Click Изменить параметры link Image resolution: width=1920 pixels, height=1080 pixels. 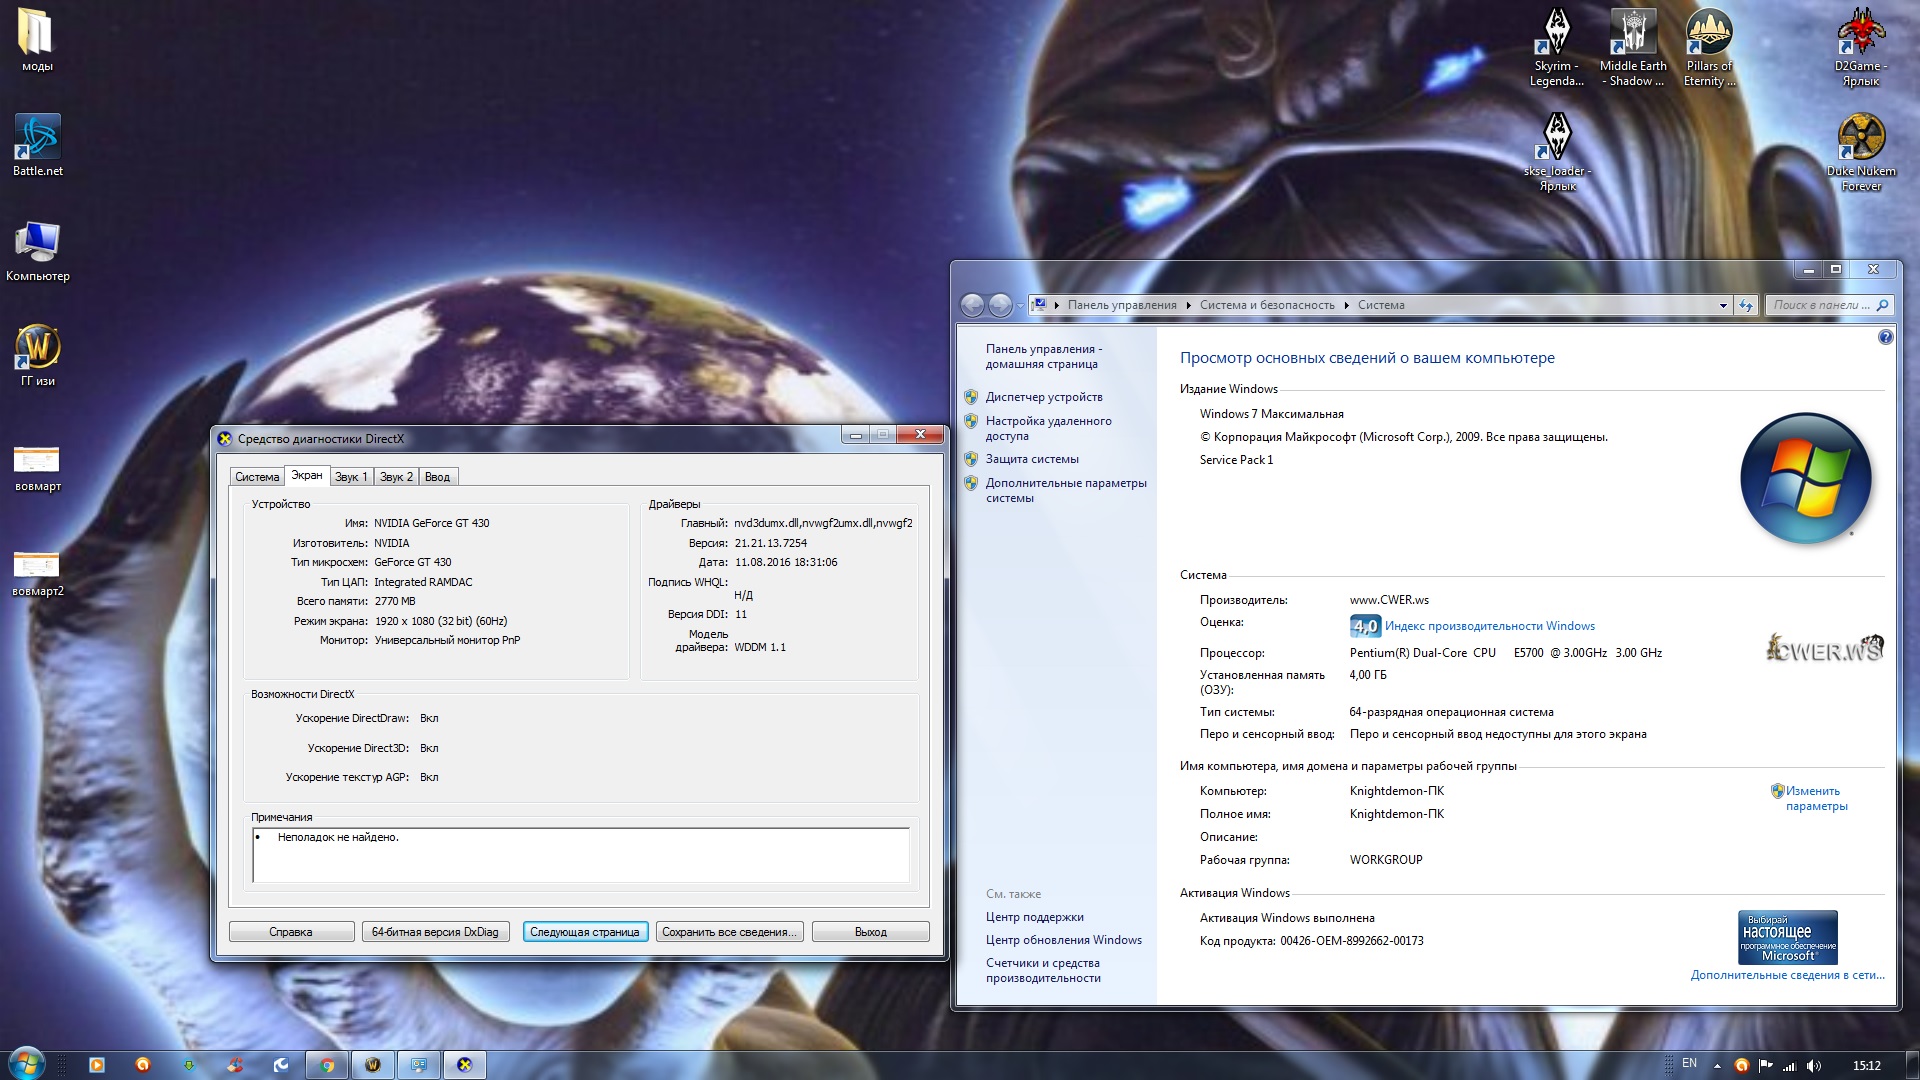1816,798
